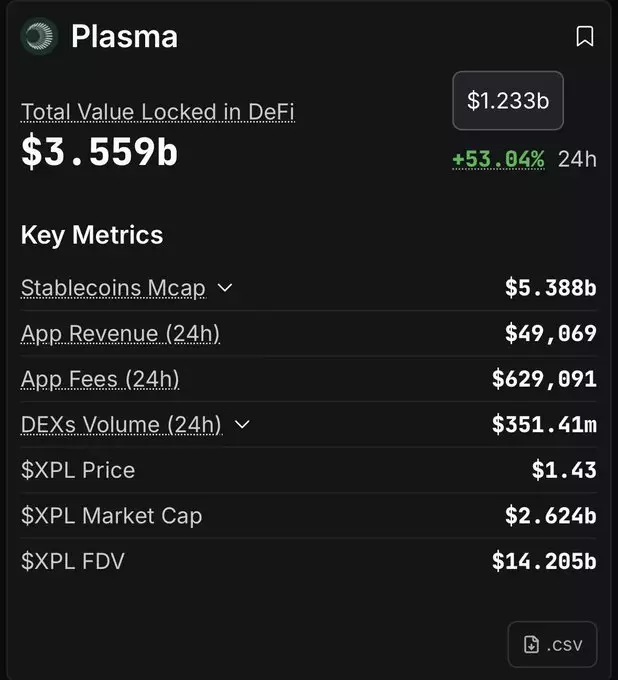Click the download icon in .csv button
This screenshot has height=680, width=618.
coord(531,645)
